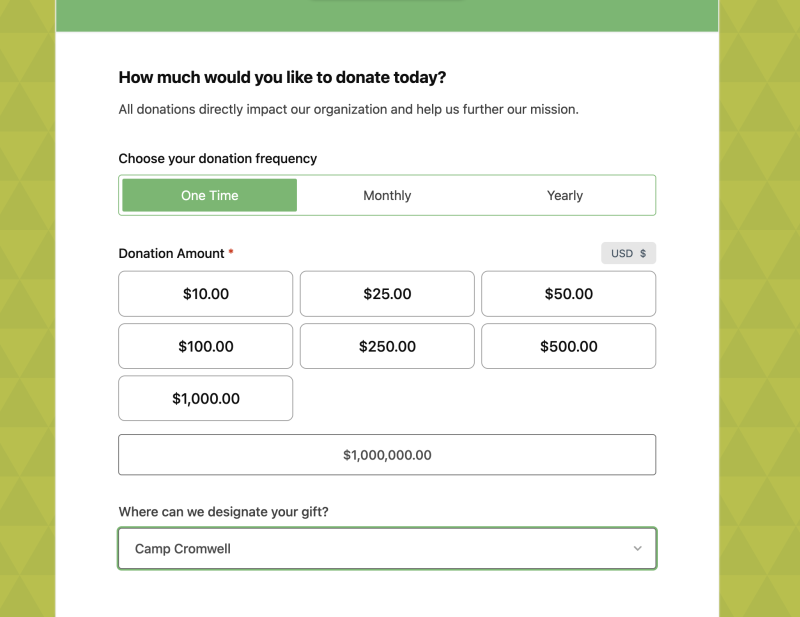Select the One Time donation frequency

tap(209, 195)
